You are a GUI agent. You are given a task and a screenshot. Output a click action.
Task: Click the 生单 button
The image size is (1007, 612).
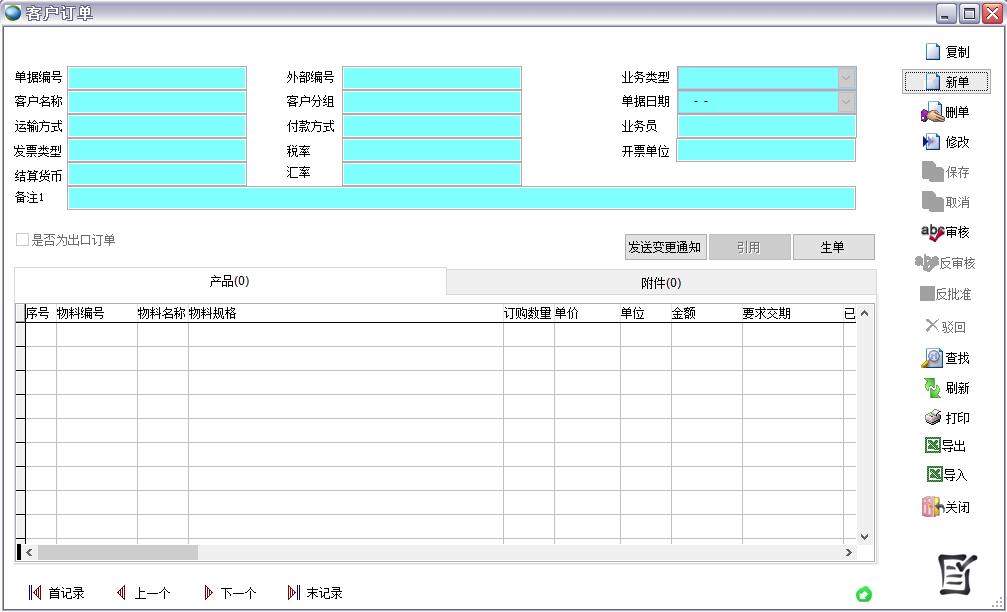click(x=833, y=247)
